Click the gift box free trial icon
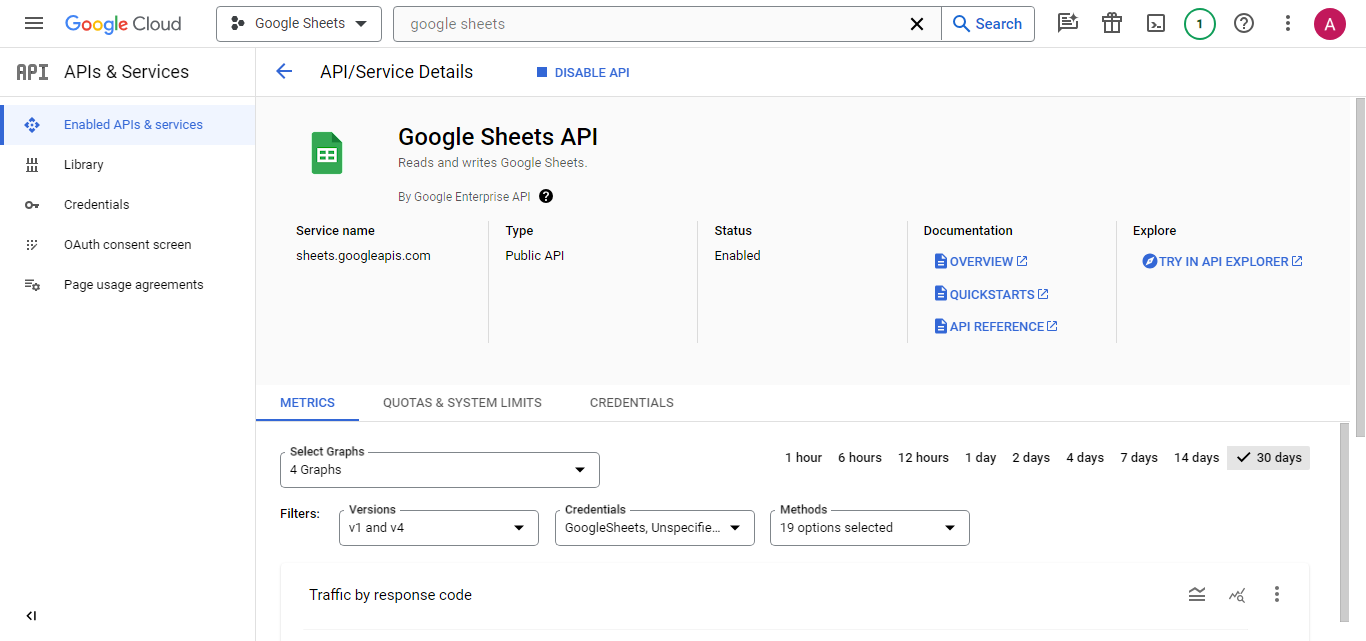This screenshot has width=1366, height=641. (1112, 24)
